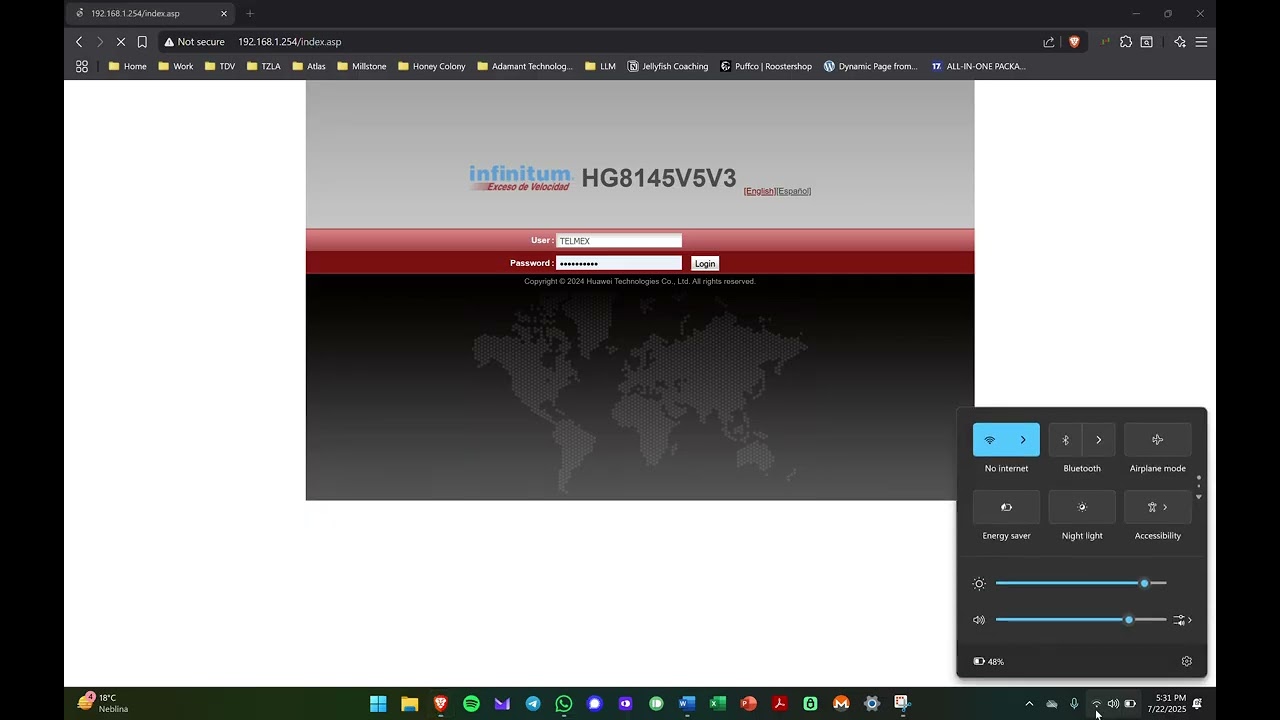Open the Adamant Technolog... bookmarks folder
Screen dimensions: 1280x720
525,66
